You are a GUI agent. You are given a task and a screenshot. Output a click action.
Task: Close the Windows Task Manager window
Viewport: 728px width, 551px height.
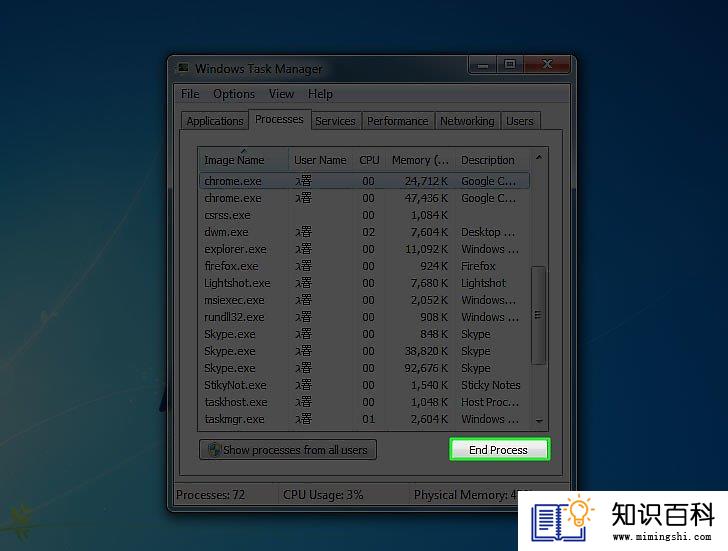(547, 65)
